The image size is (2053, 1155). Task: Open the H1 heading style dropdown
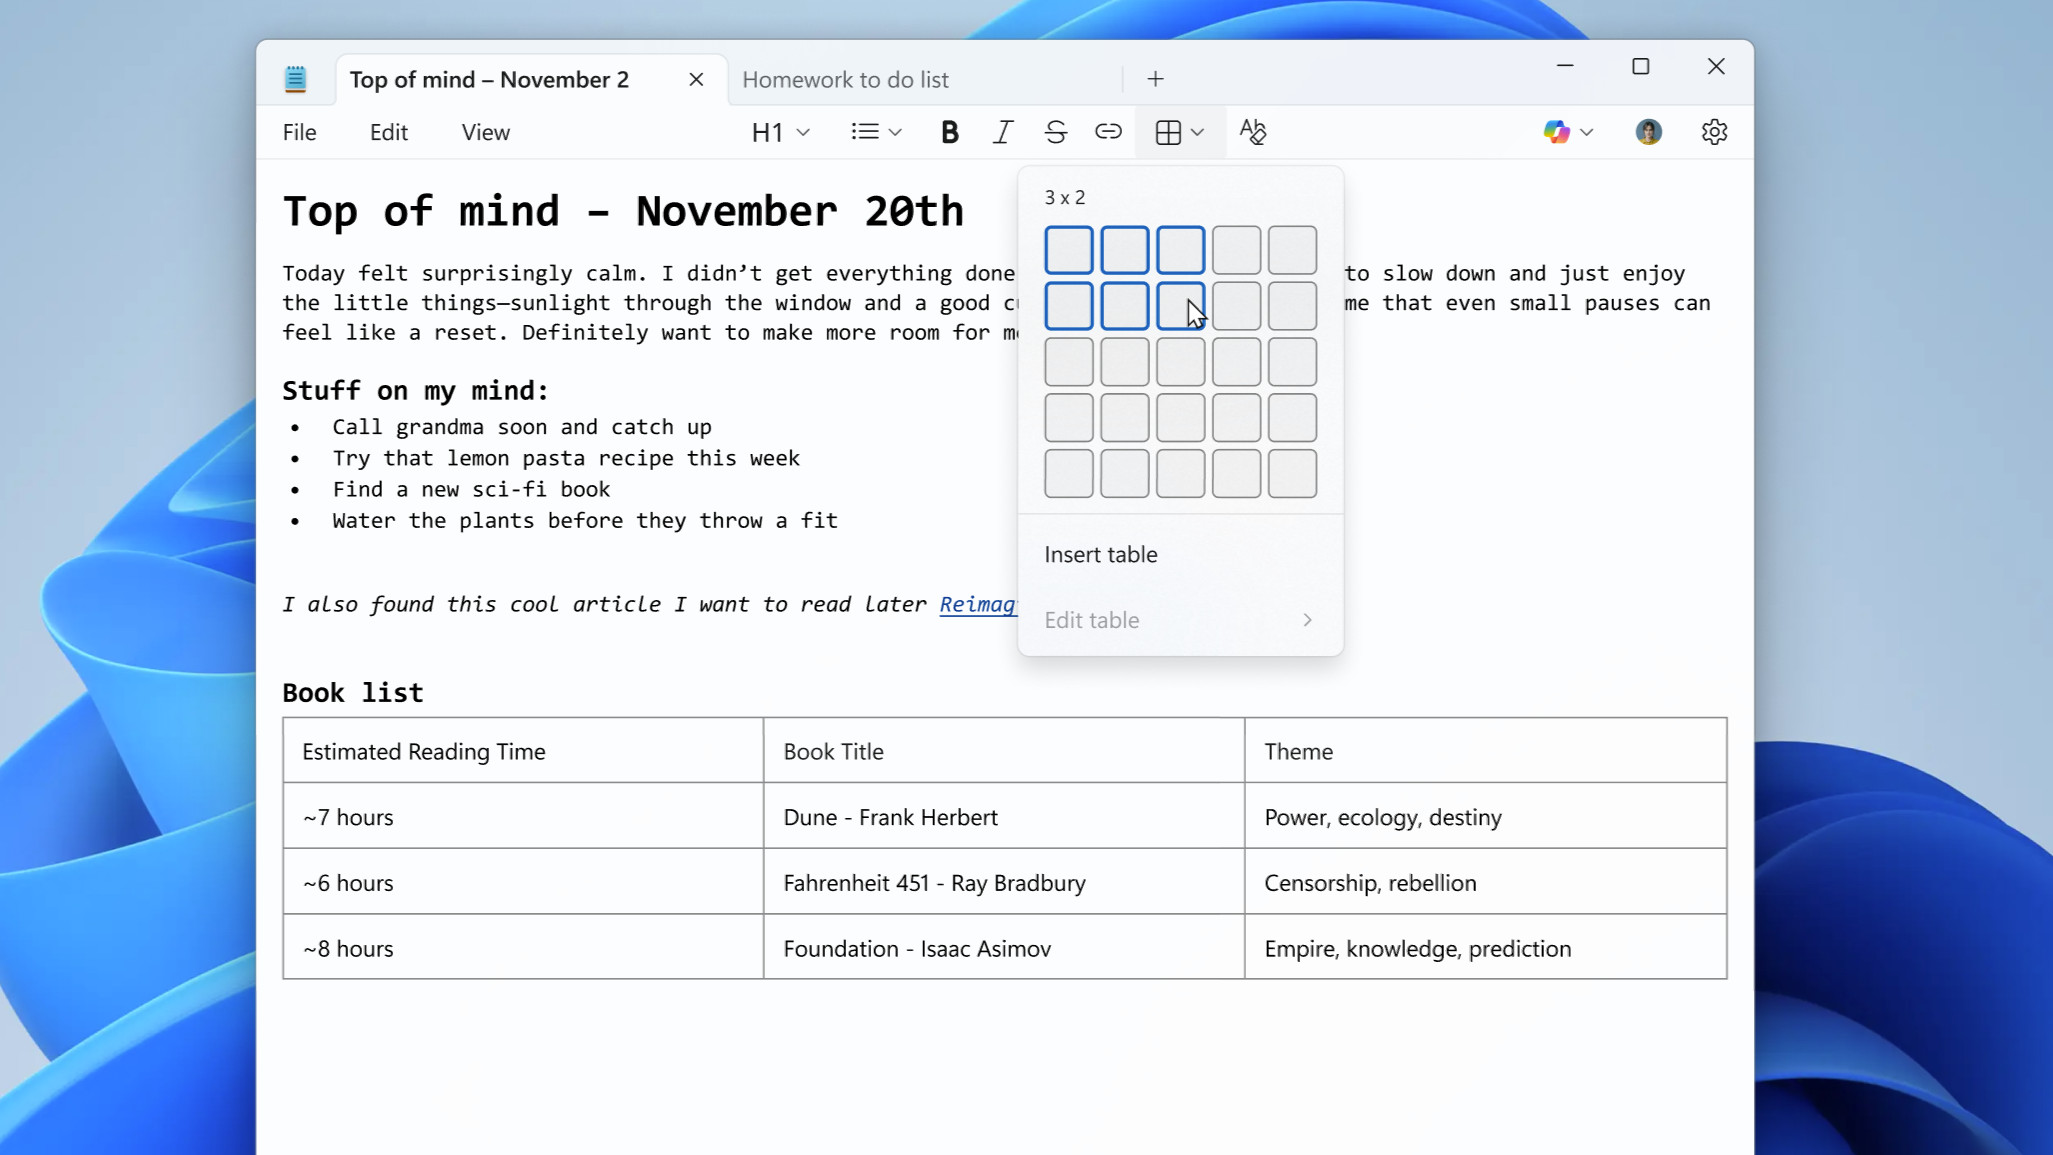pos(779,131)
